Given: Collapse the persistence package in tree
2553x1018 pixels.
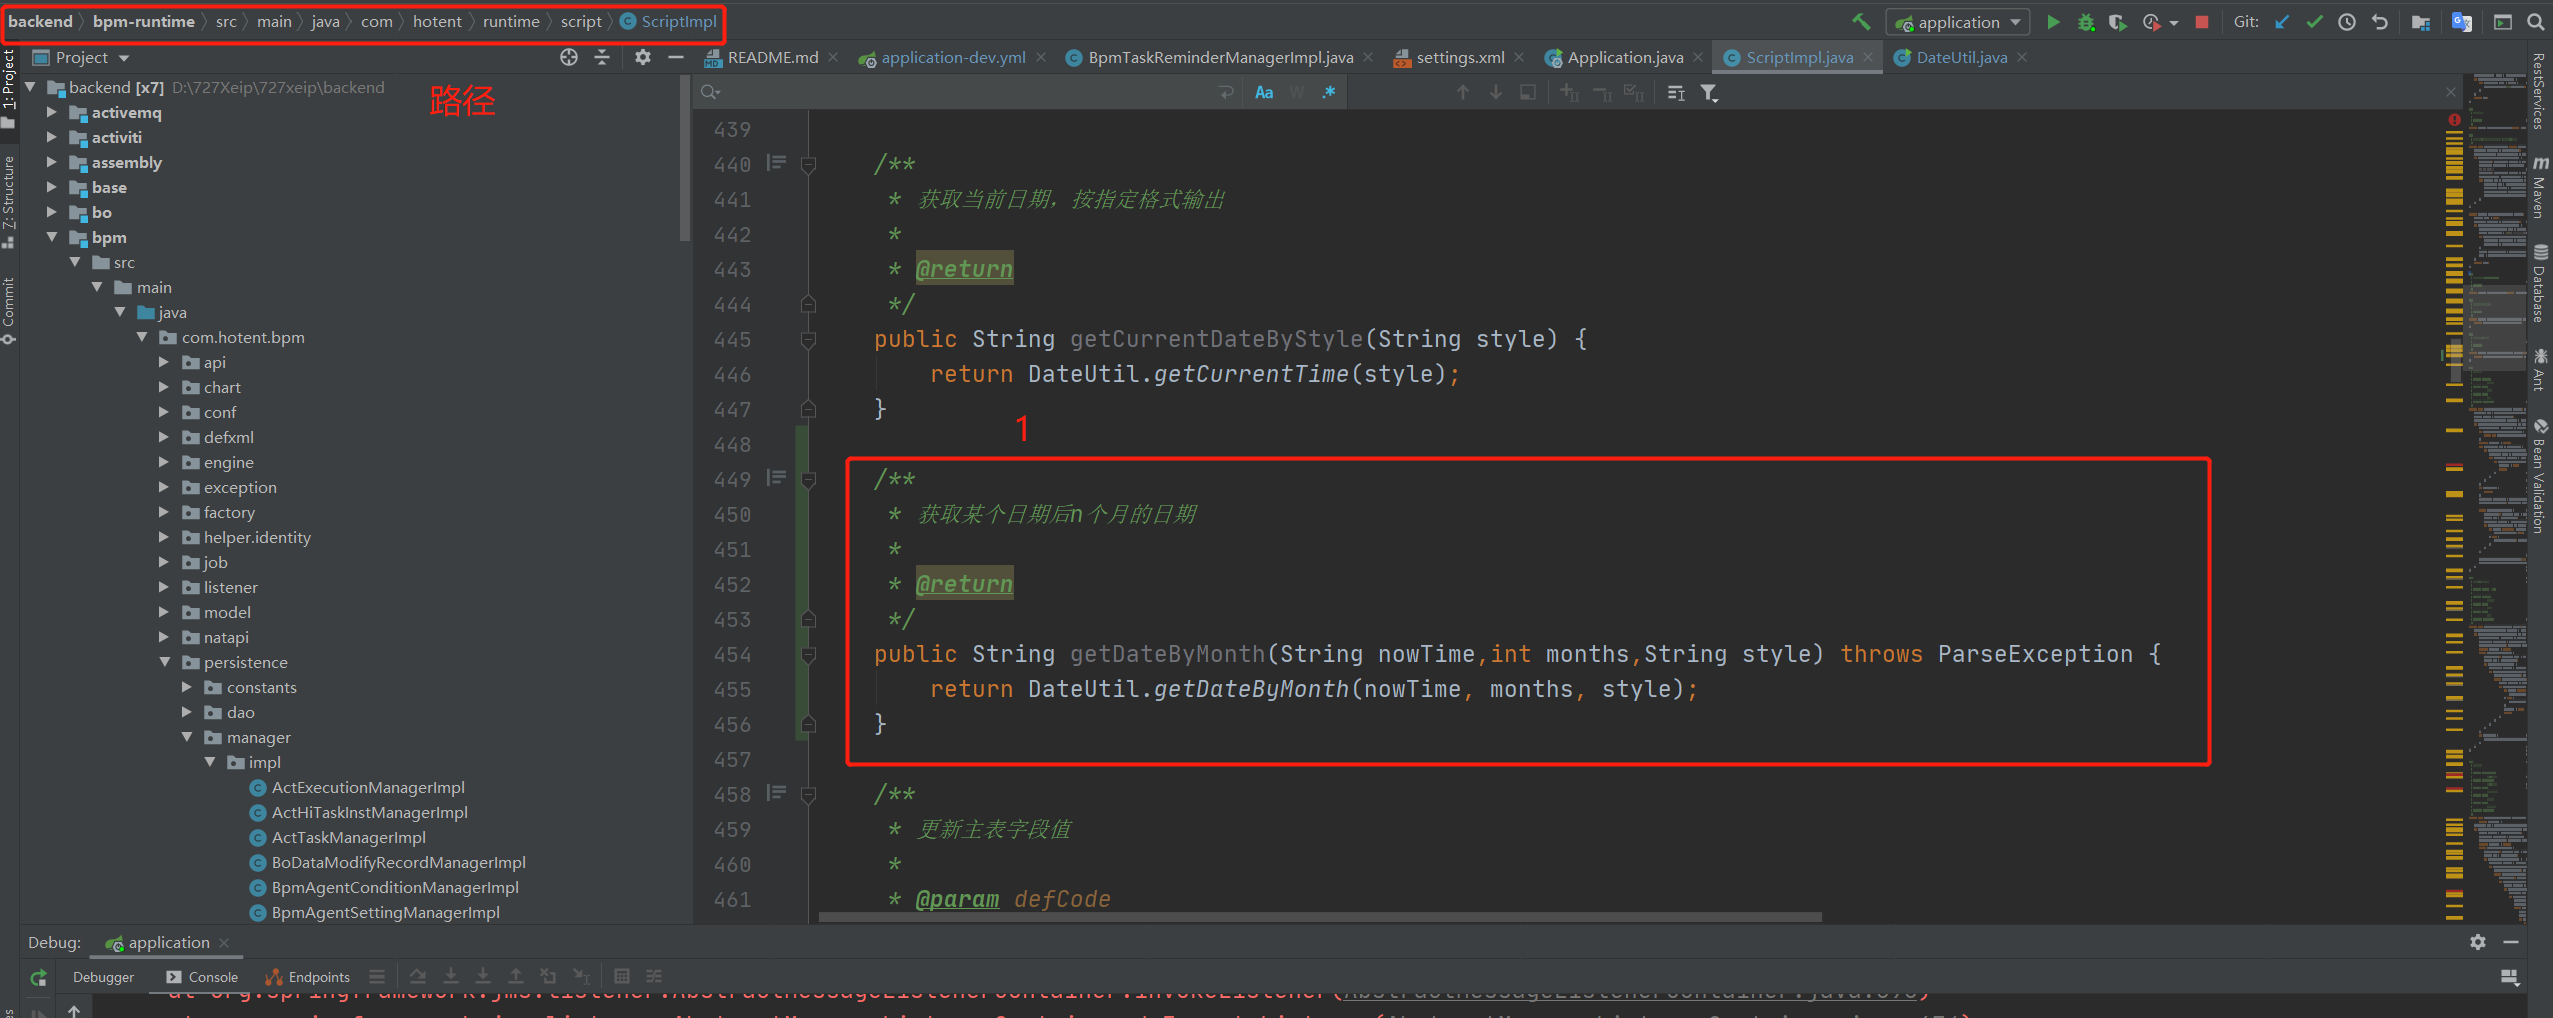Looking at the screenshot, I should [x=165, y=662].
